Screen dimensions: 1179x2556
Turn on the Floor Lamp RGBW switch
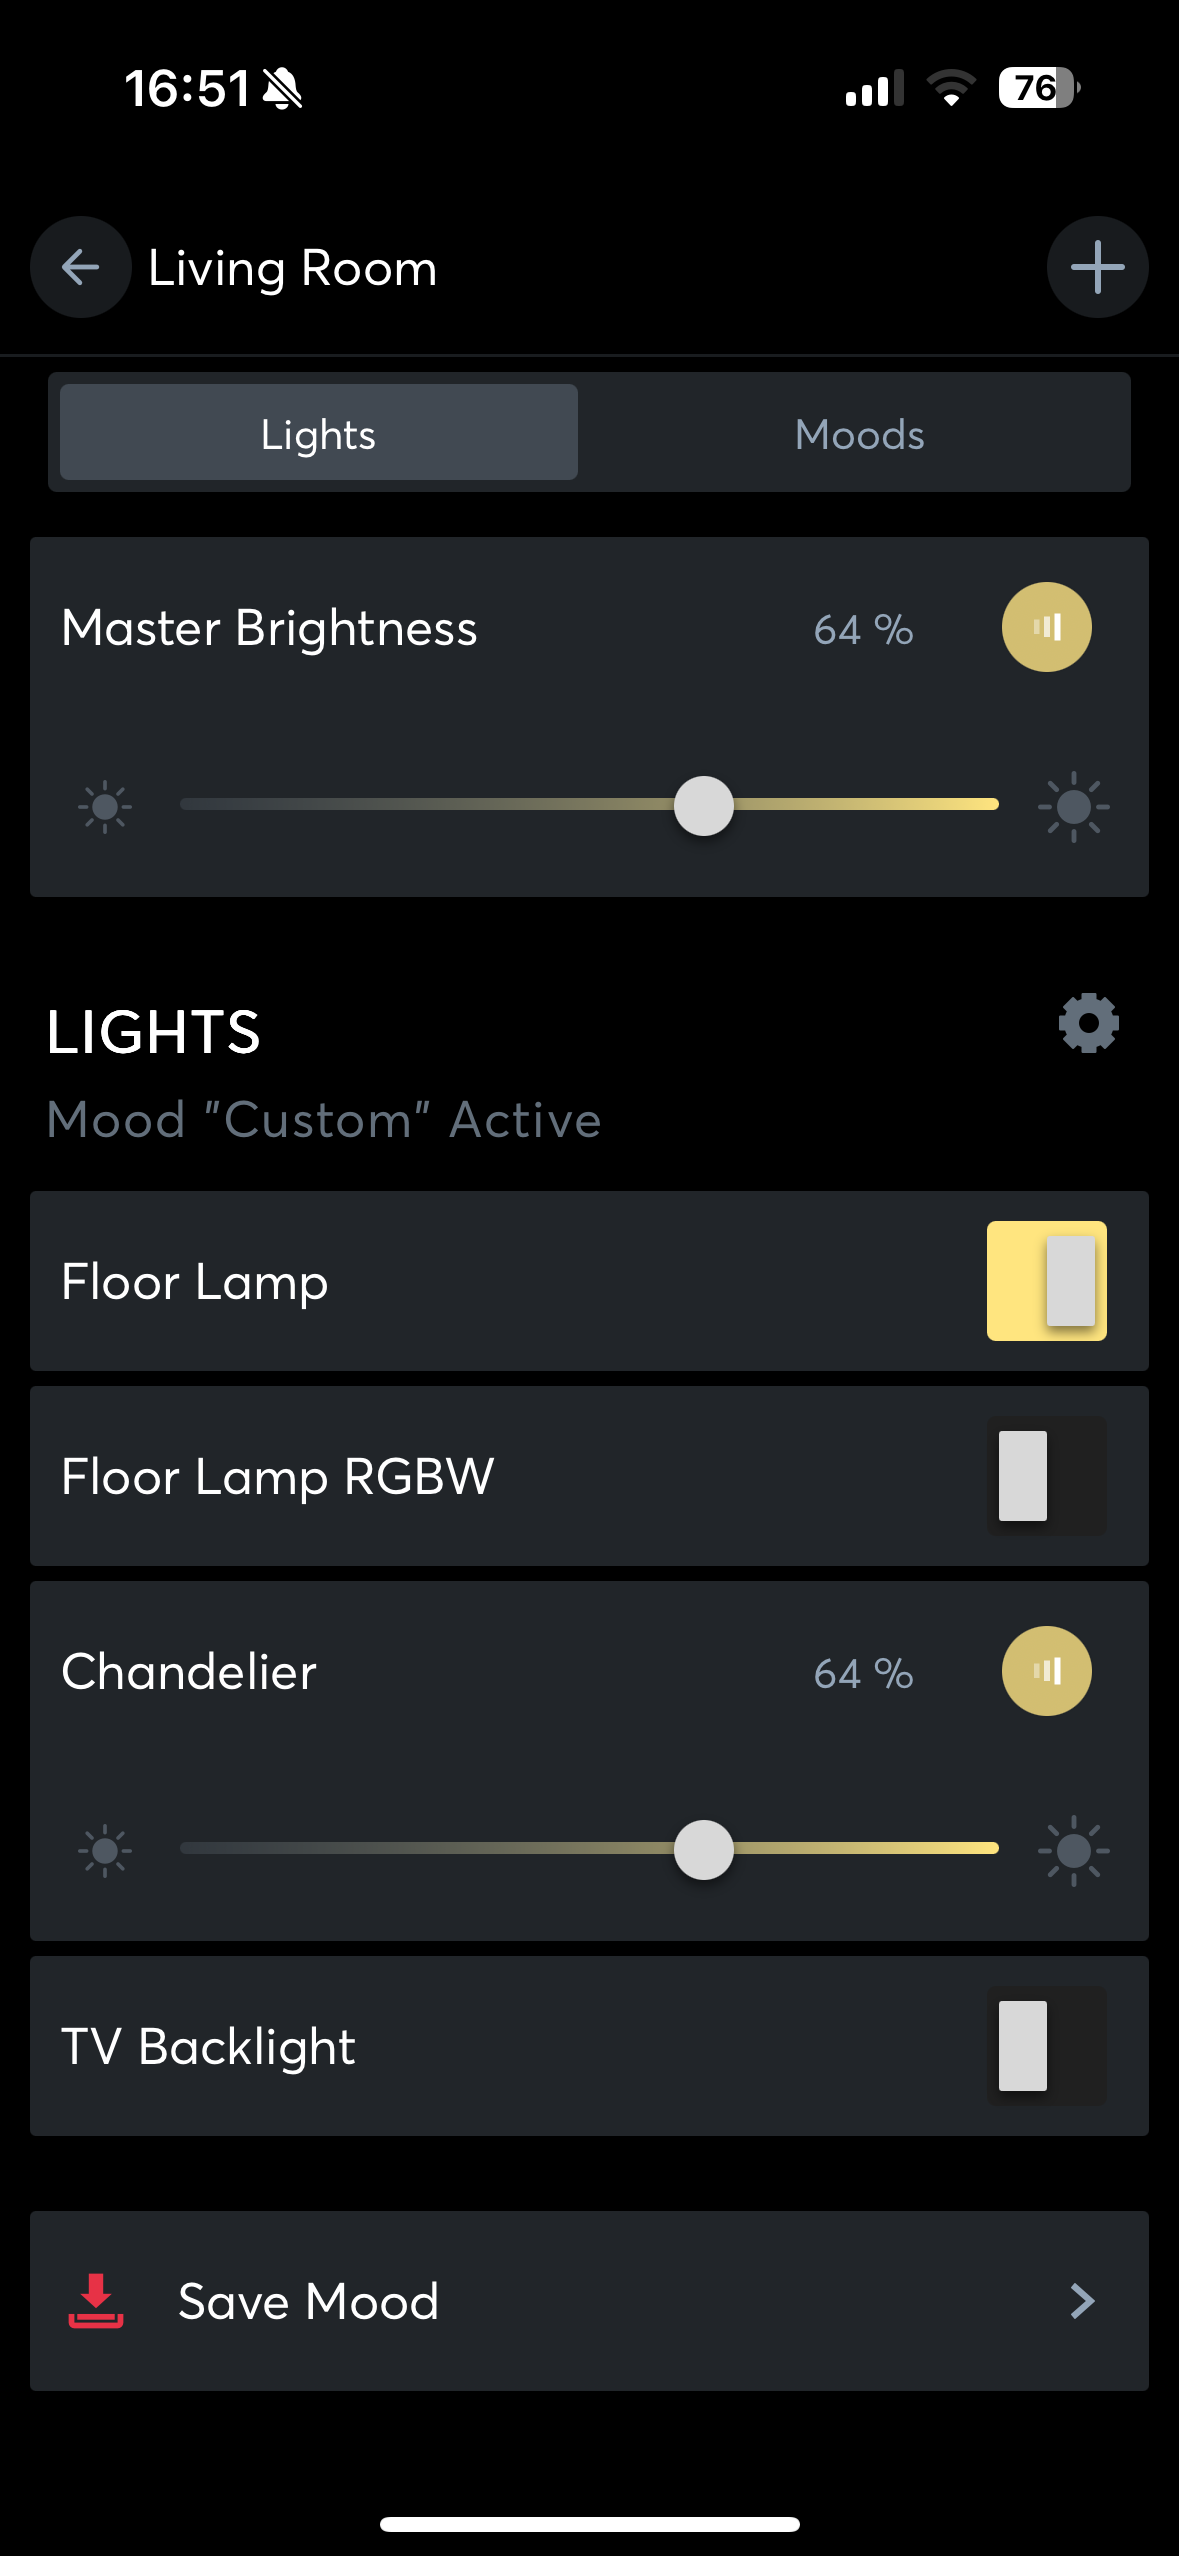(x=1046, y=1476)
